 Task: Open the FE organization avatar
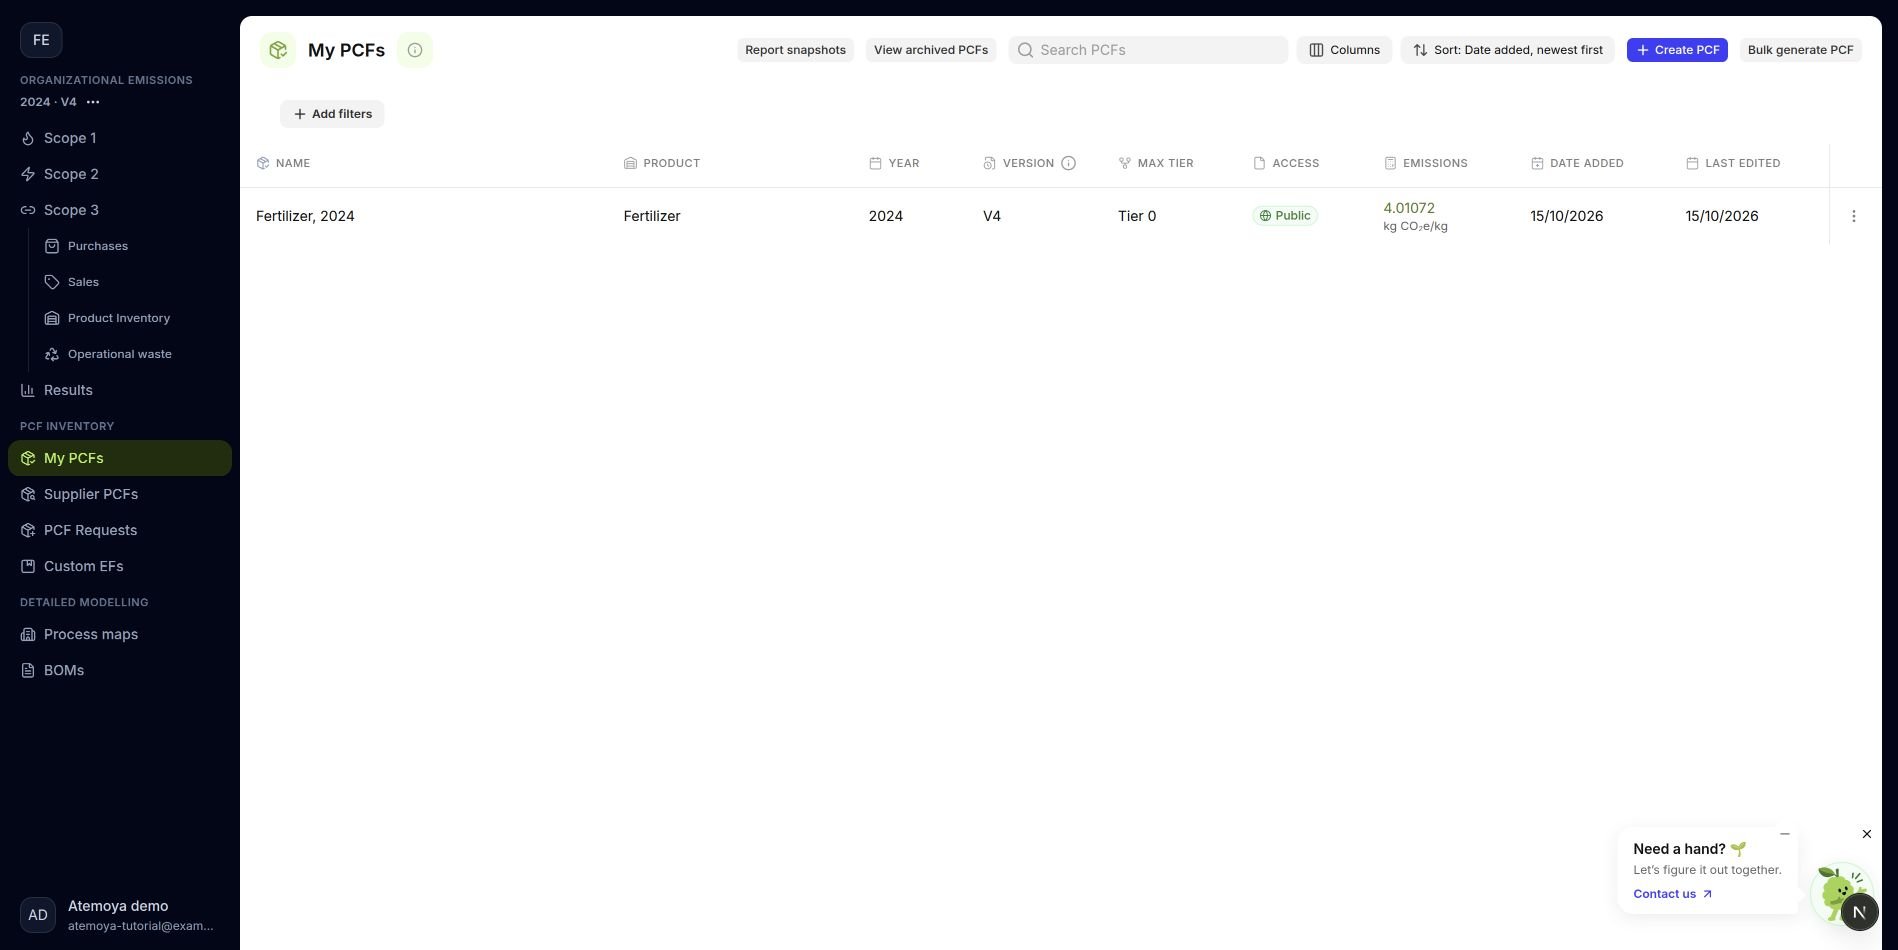(x=41, y=40)
